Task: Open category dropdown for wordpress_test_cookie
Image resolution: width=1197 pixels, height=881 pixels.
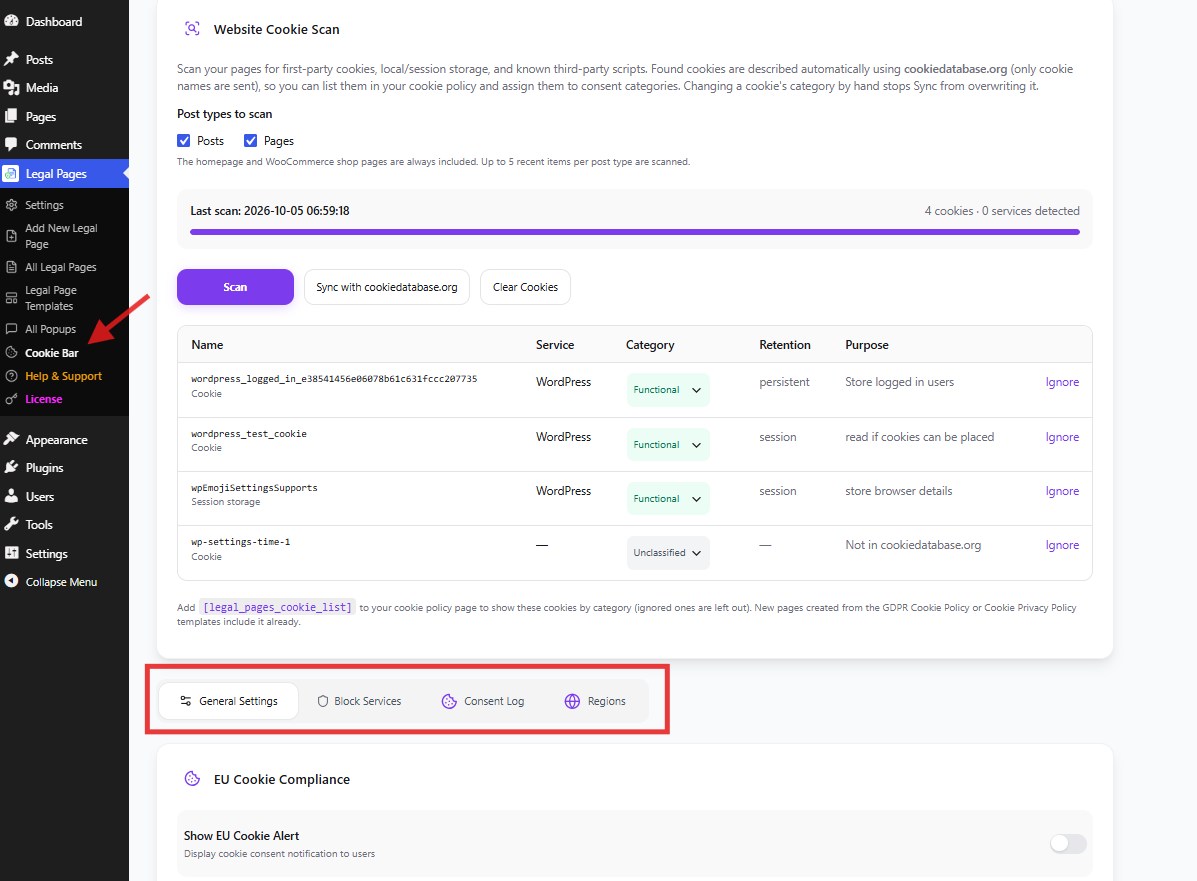Action: pos(668,444)
